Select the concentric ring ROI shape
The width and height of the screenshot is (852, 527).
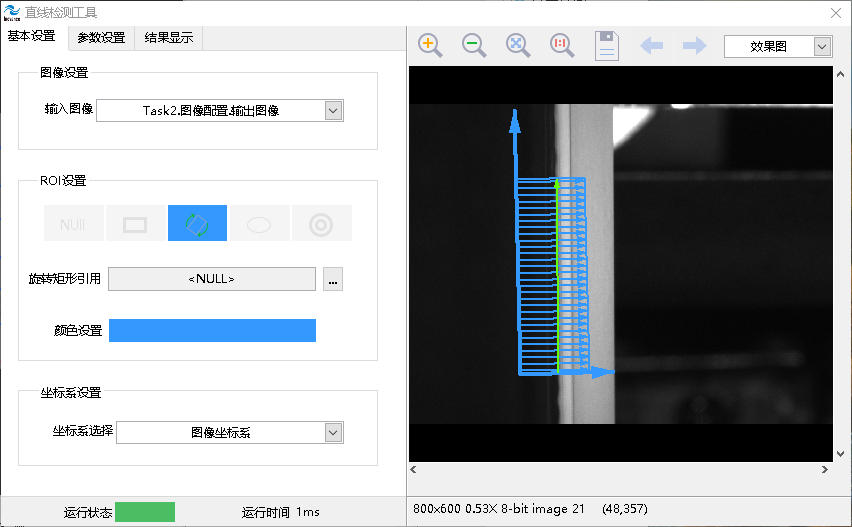321,224
